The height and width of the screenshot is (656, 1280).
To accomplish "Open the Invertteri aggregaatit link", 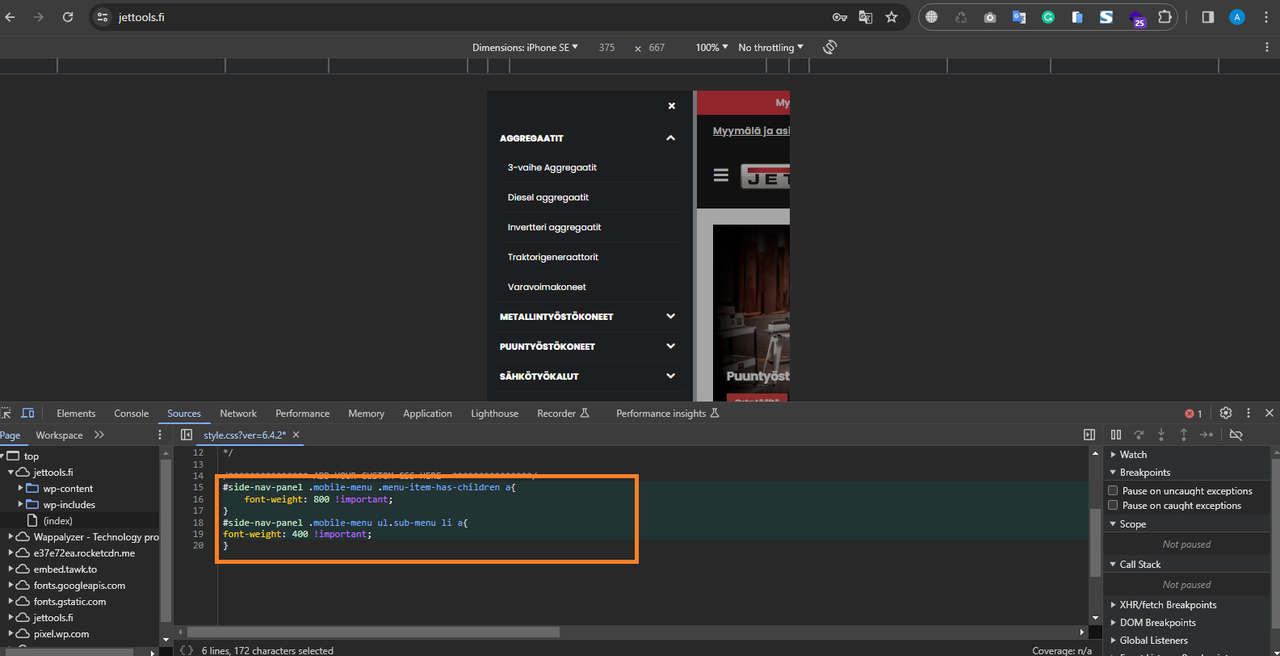I will point(554,227).
